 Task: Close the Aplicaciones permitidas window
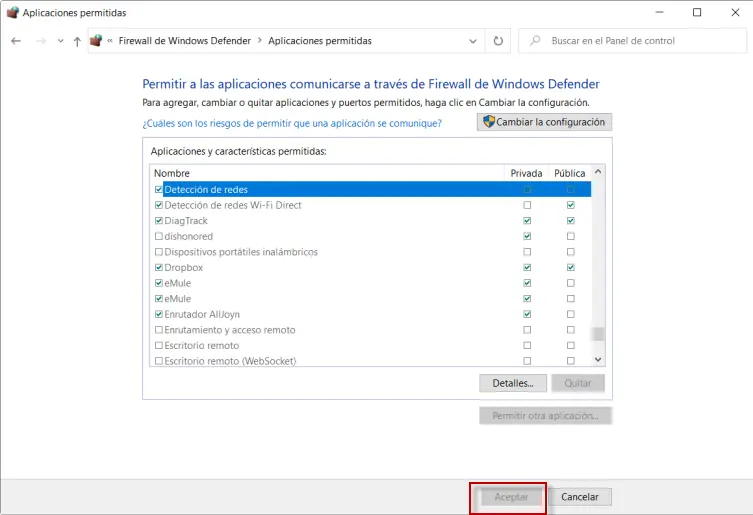(x=735, y=12)
